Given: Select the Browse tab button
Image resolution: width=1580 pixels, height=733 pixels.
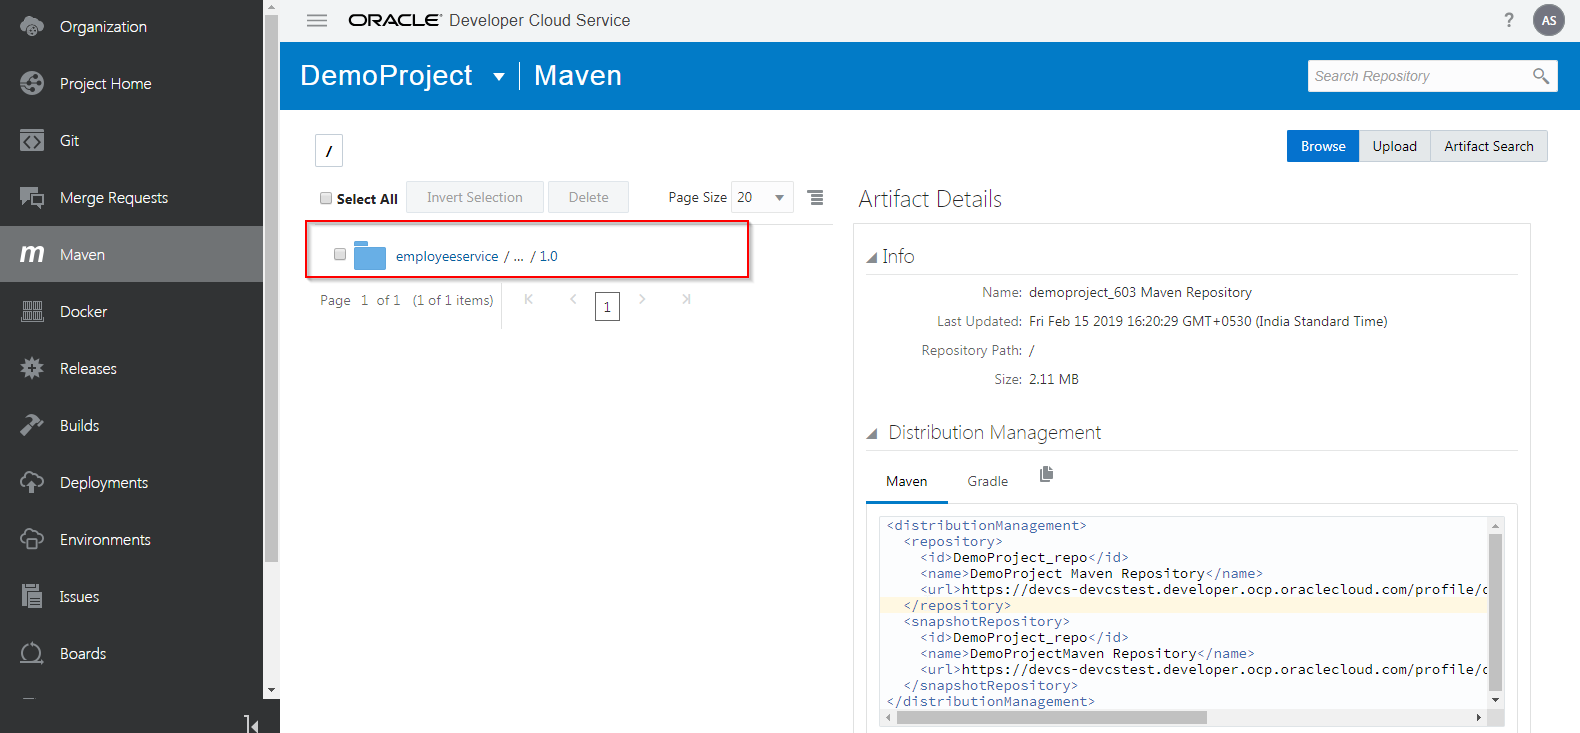Looking at the screenshot, I should (1323, 146).
